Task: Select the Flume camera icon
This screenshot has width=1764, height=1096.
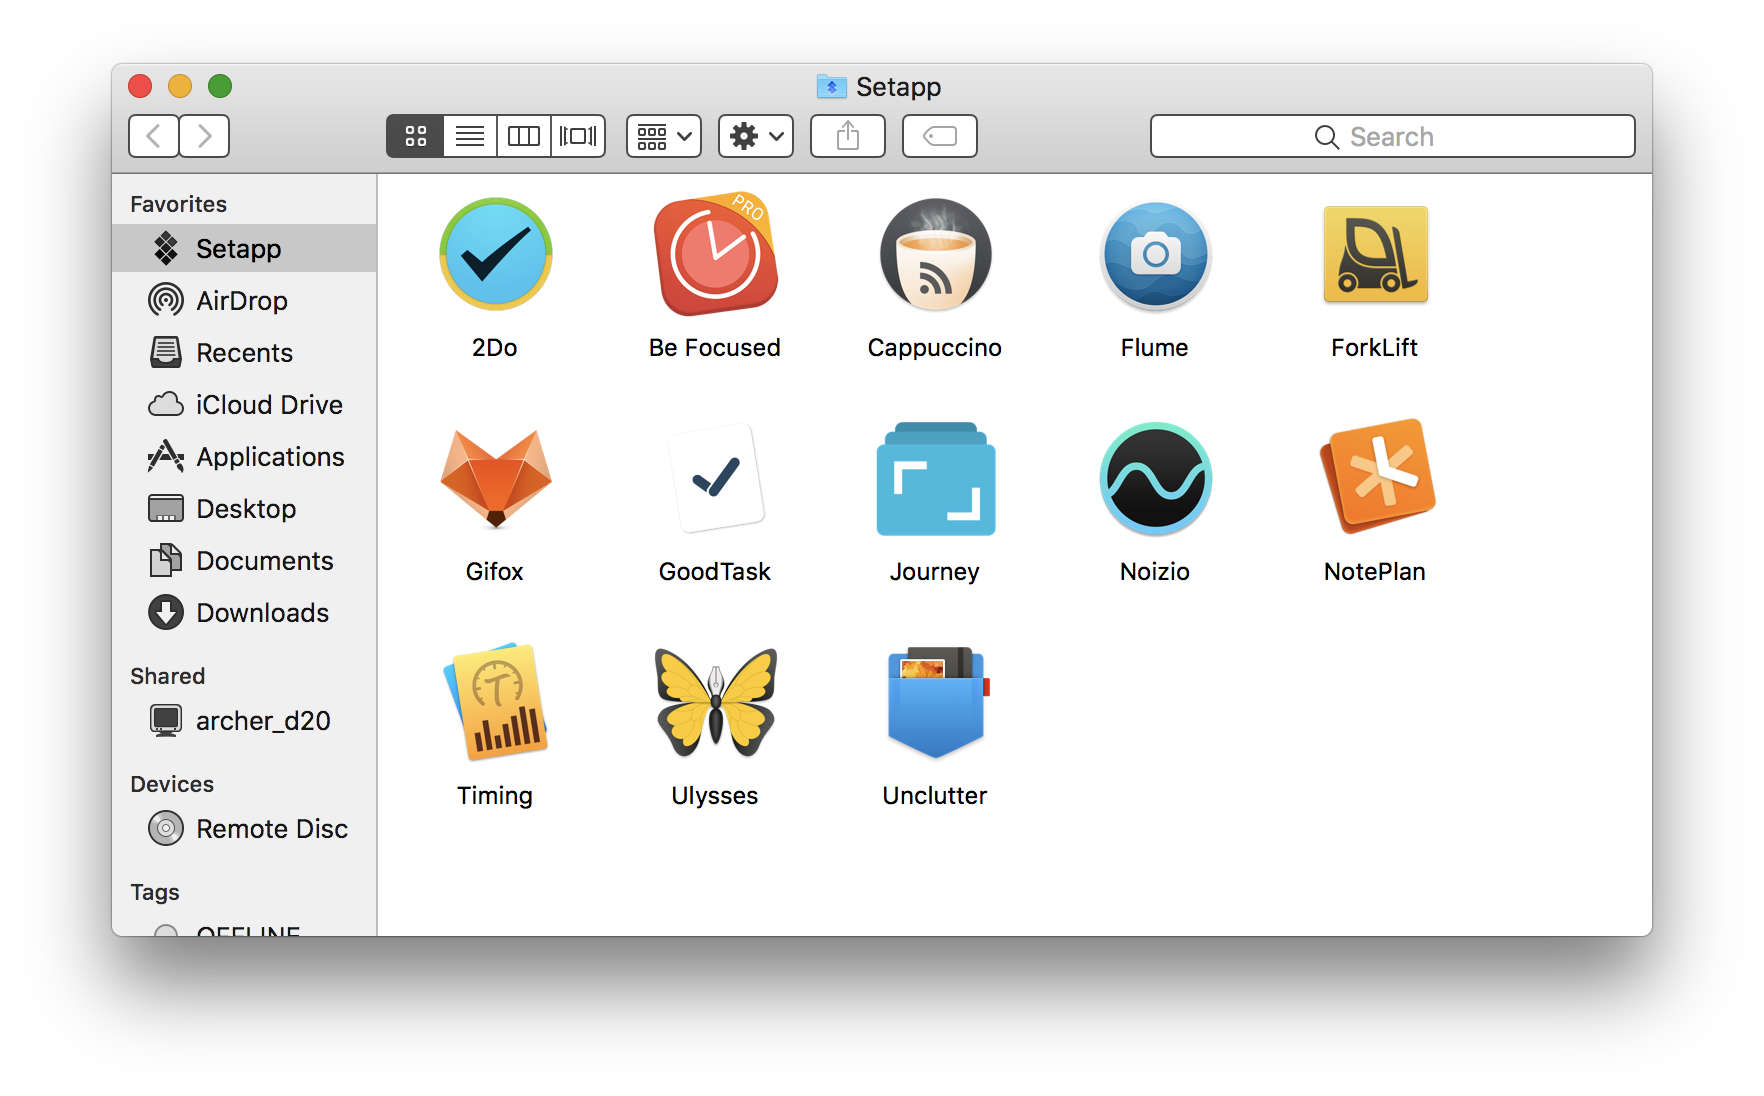Action: point(1155,255)
